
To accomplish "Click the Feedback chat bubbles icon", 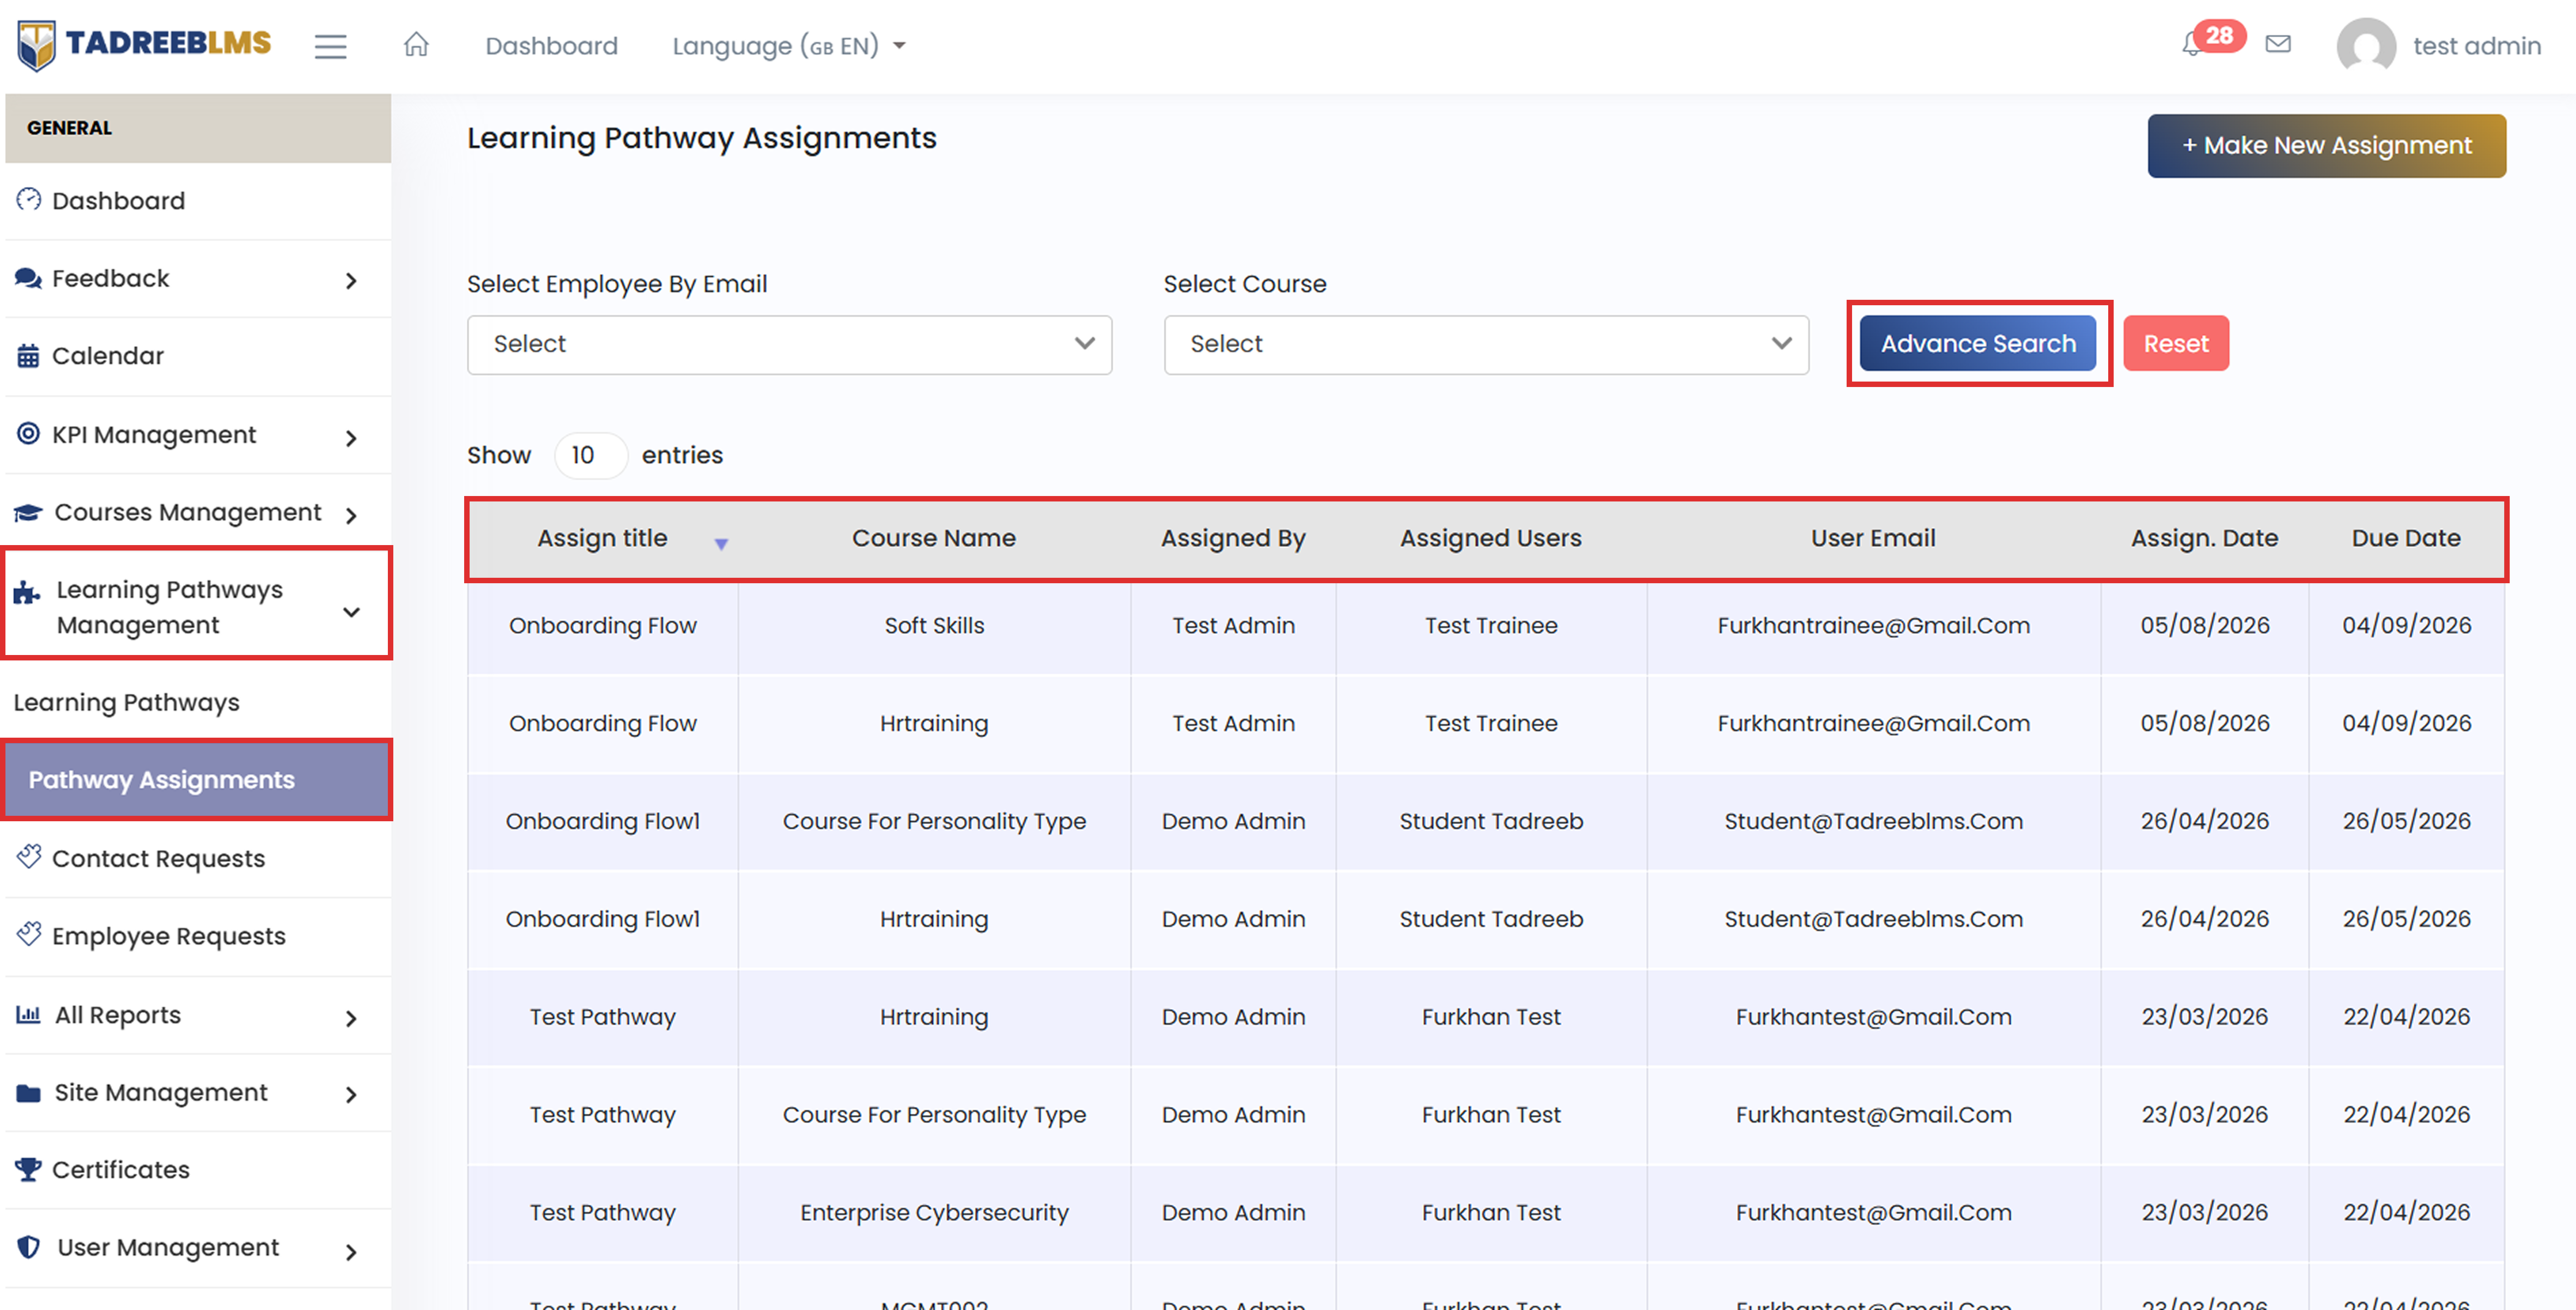I will 28,278.
